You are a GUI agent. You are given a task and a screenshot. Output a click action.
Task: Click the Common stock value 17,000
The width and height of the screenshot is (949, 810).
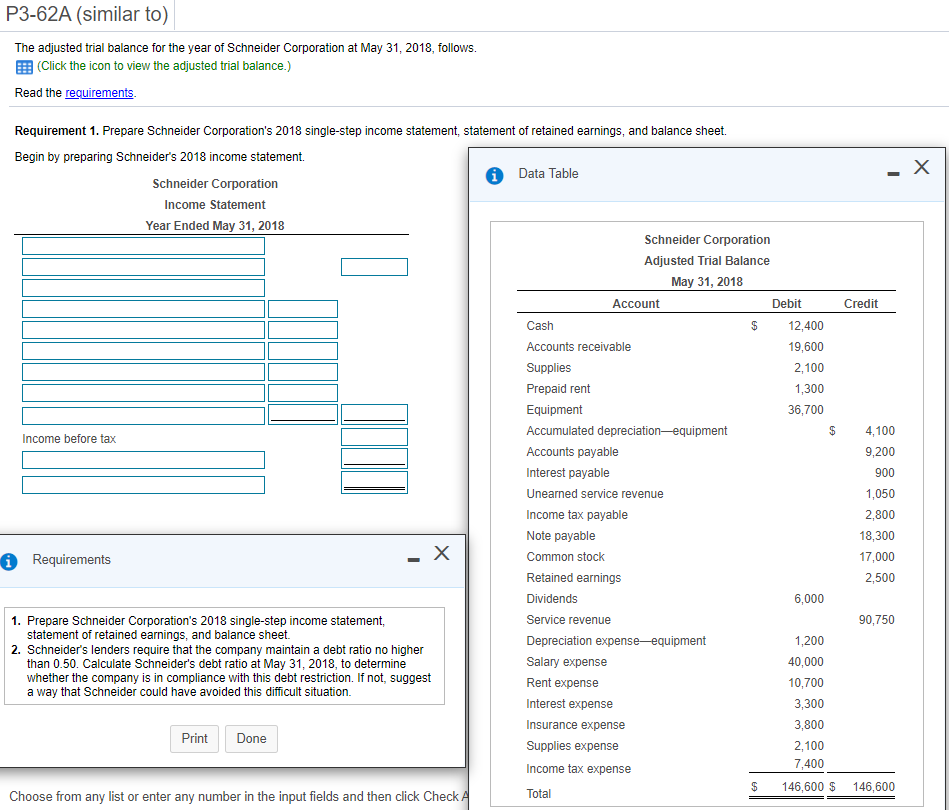tap(877, 557)
